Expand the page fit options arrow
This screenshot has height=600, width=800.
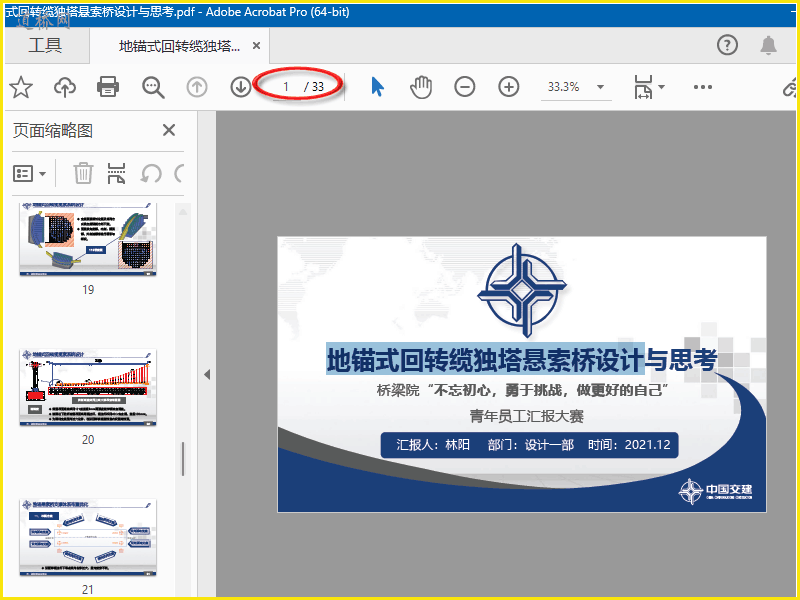662,87
